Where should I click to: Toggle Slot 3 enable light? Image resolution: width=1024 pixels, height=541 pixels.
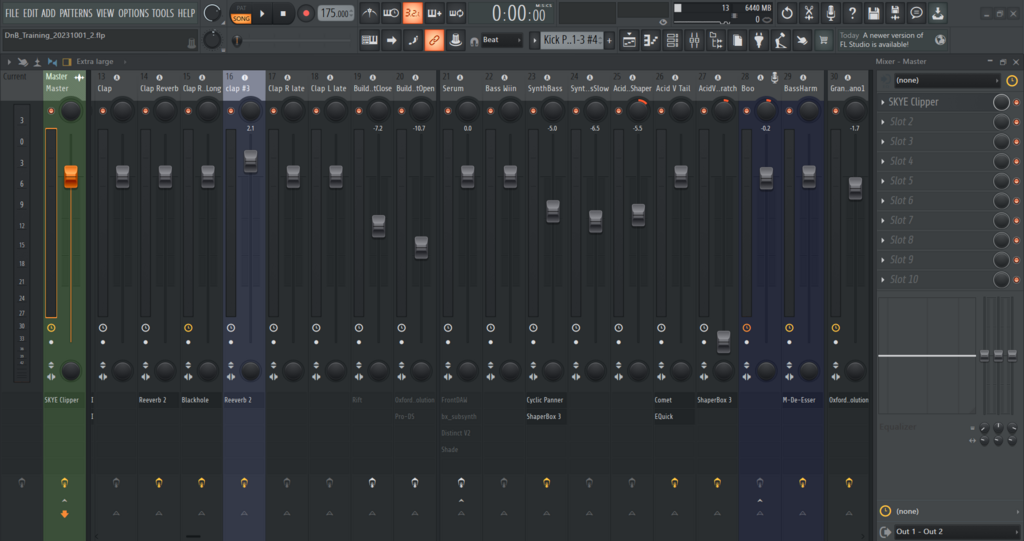pyautogui.click(x=1016, y=142)
